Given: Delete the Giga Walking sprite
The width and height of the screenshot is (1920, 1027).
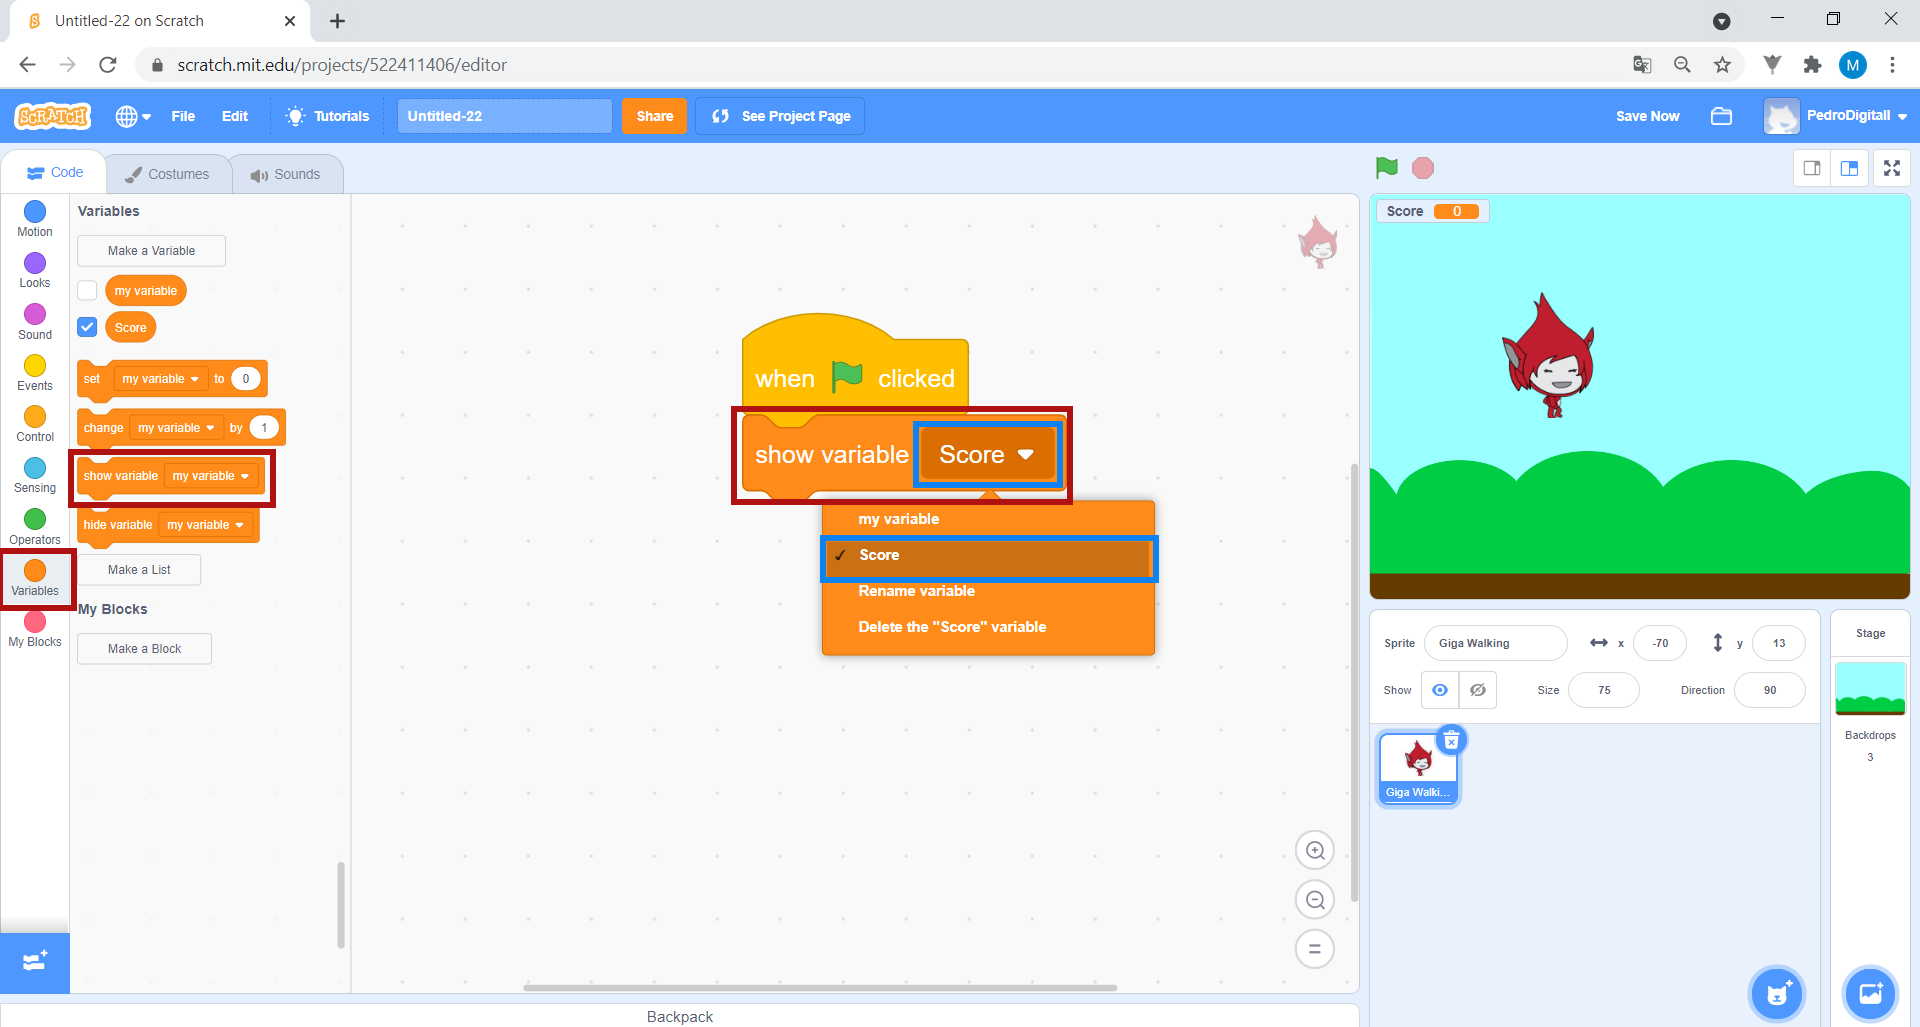Looking at the screenshot, I should (x=1451, y=740).
